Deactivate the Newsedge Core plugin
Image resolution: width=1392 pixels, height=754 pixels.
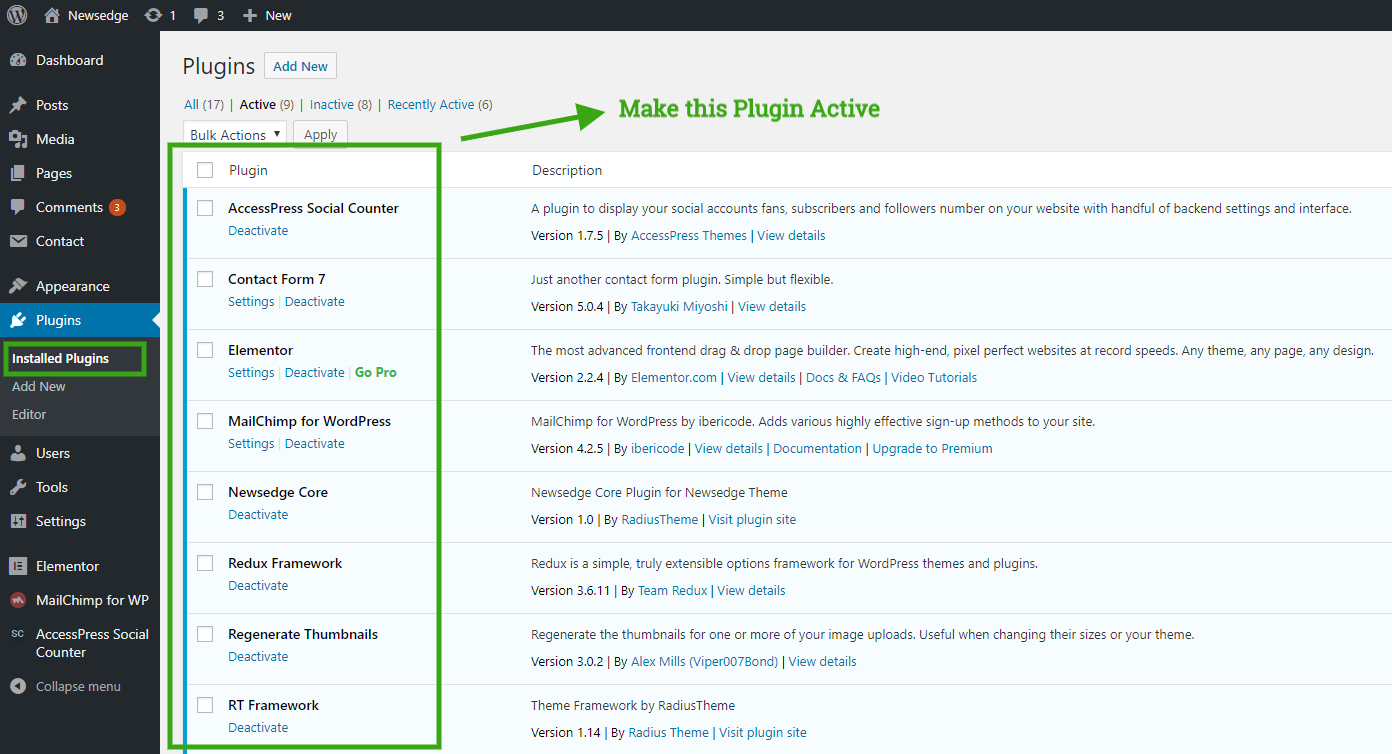[x=258, y=514]
